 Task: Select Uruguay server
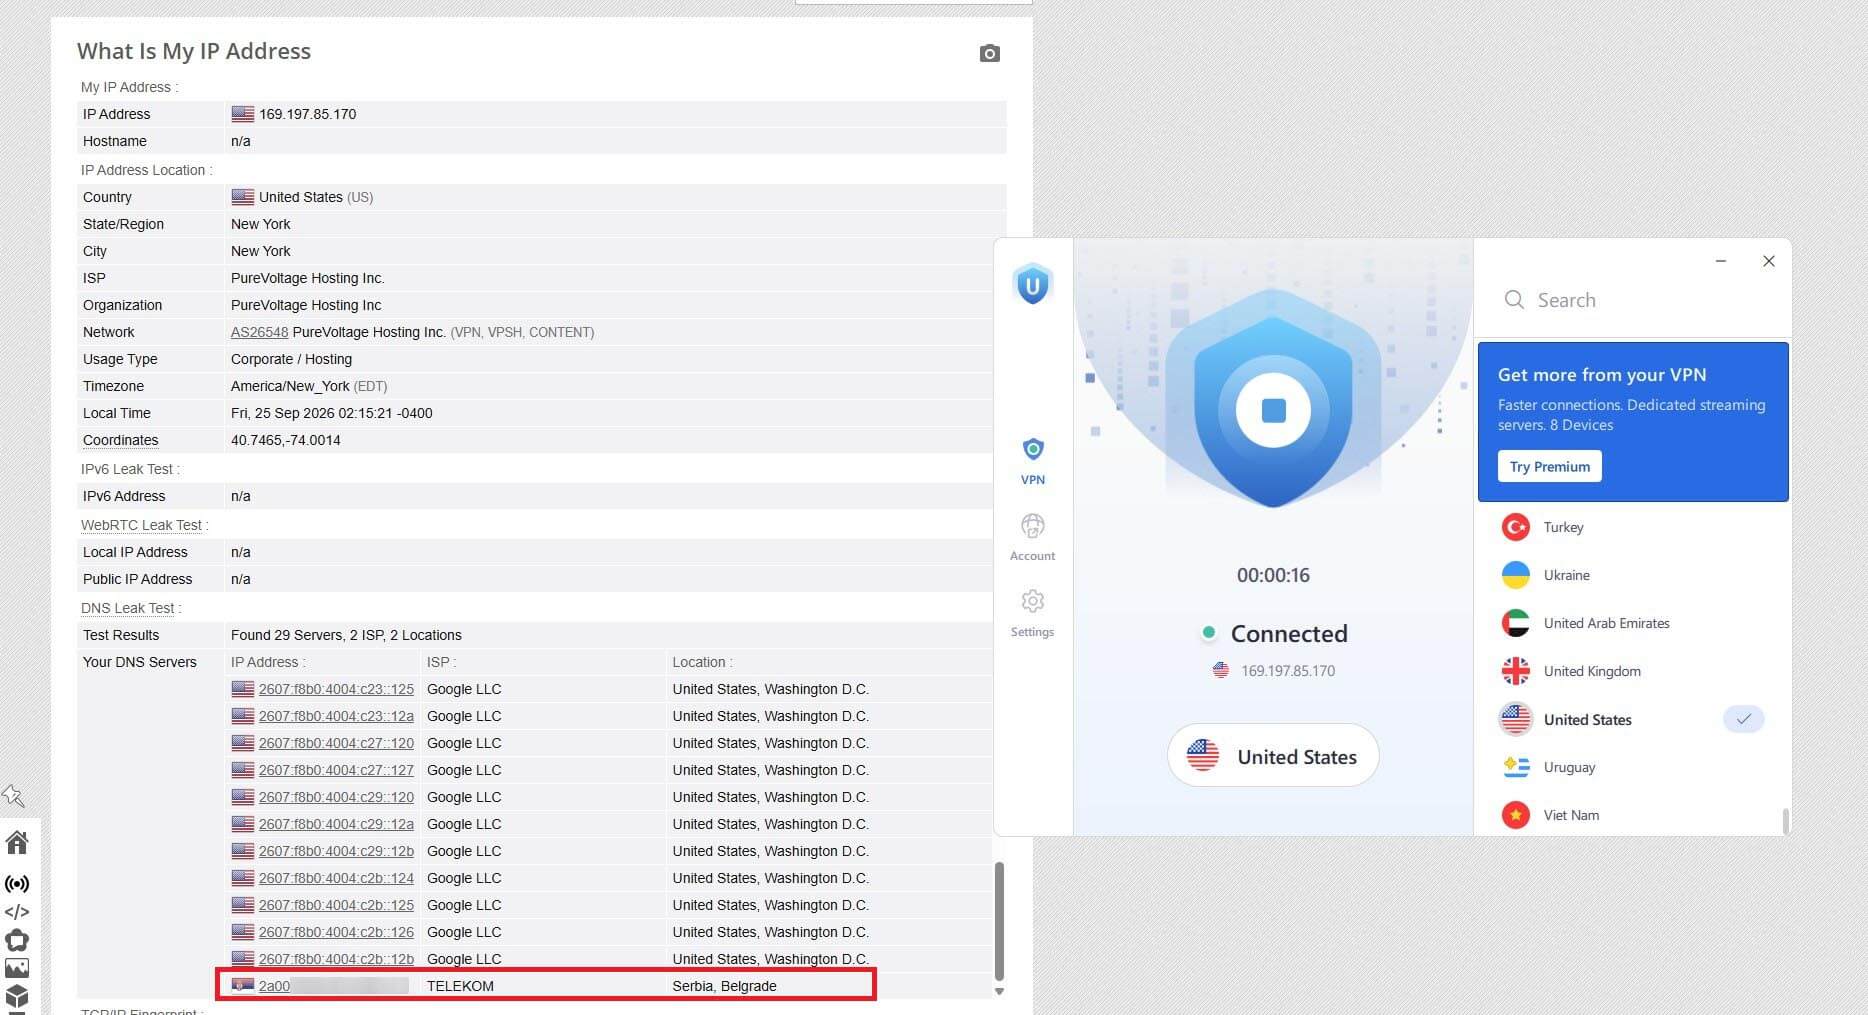(x=1633, y=767)
